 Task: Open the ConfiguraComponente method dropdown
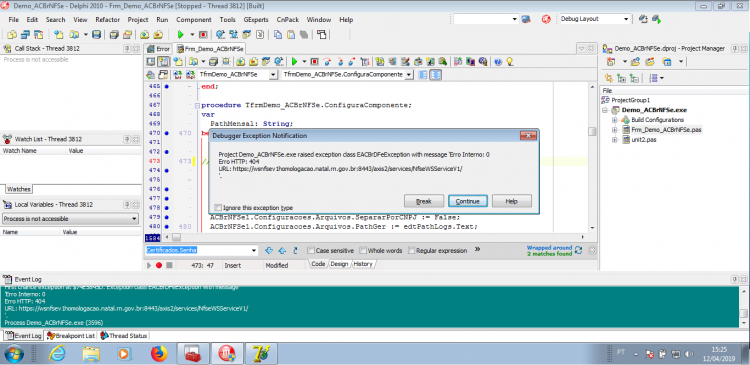pos(408,75)
